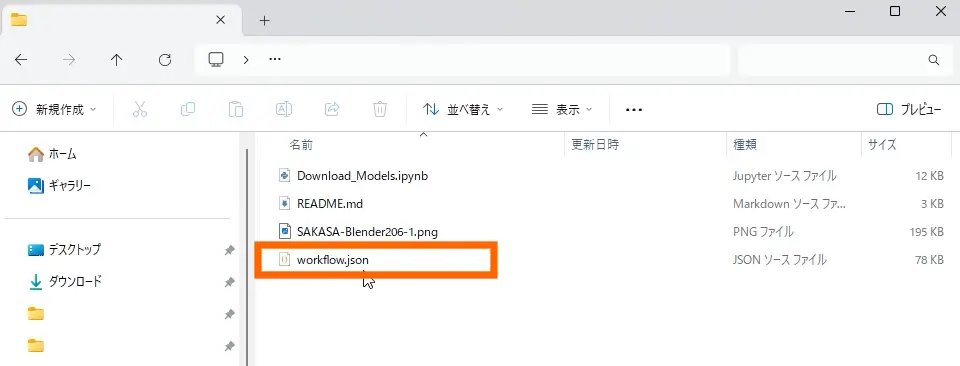Click the PC monitor icon in address bar

216,59
